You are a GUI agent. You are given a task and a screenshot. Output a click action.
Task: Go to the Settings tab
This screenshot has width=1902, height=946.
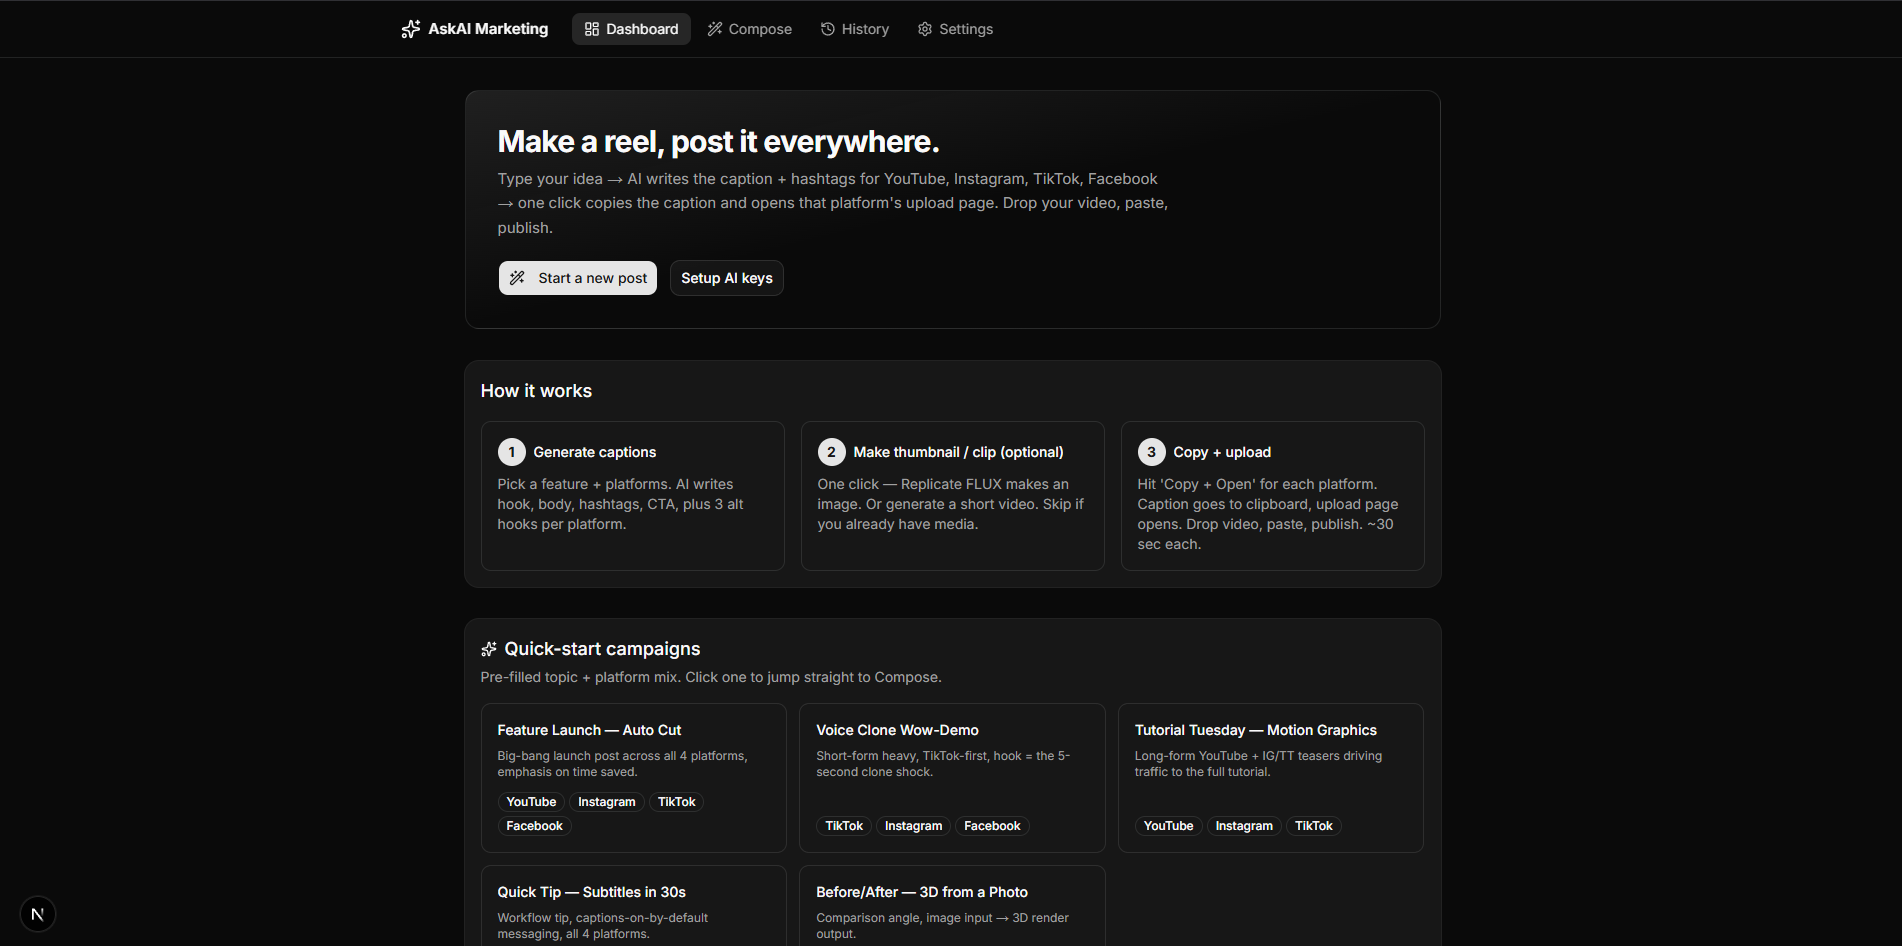pos(956,29)
